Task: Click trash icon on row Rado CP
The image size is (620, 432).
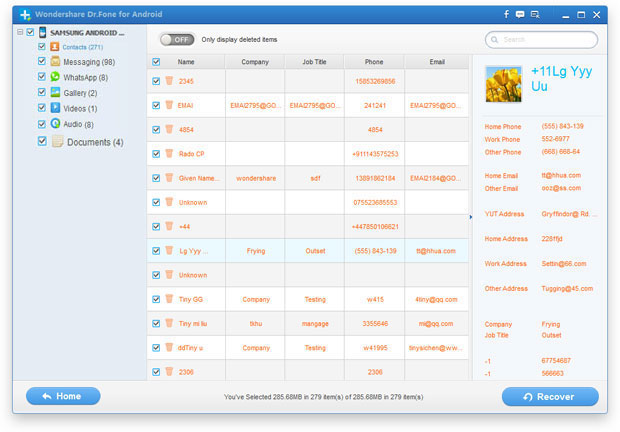Action: click(169, 153)
